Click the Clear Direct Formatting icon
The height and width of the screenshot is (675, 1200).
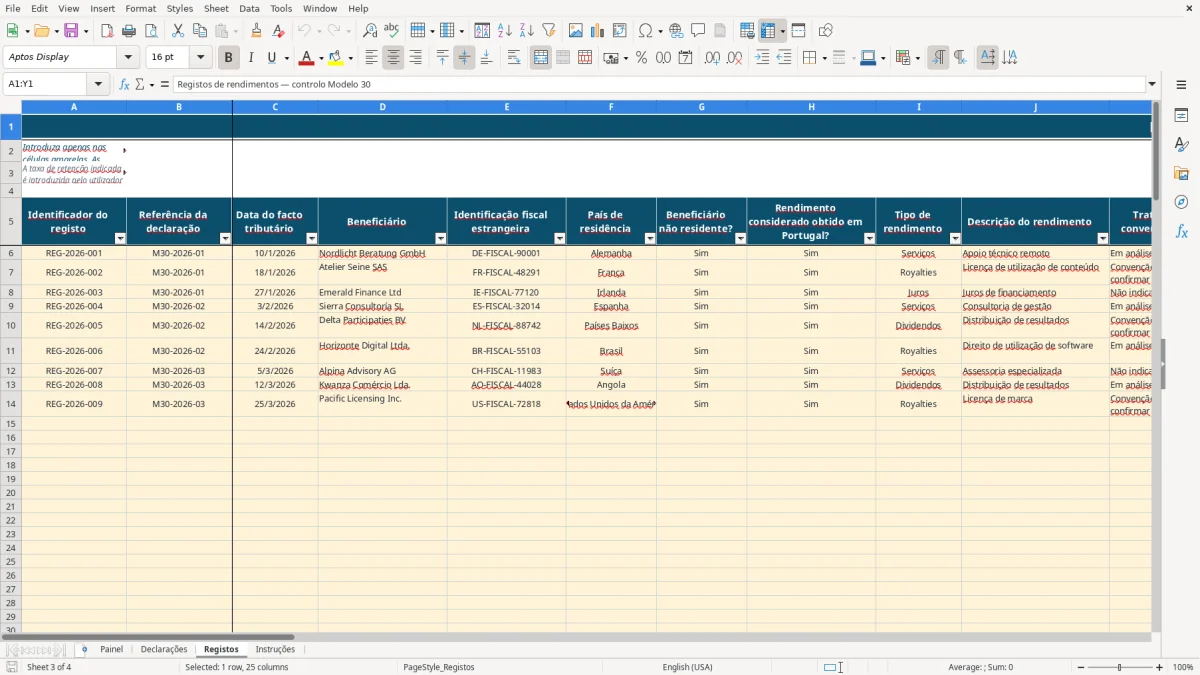click(279, 31)
